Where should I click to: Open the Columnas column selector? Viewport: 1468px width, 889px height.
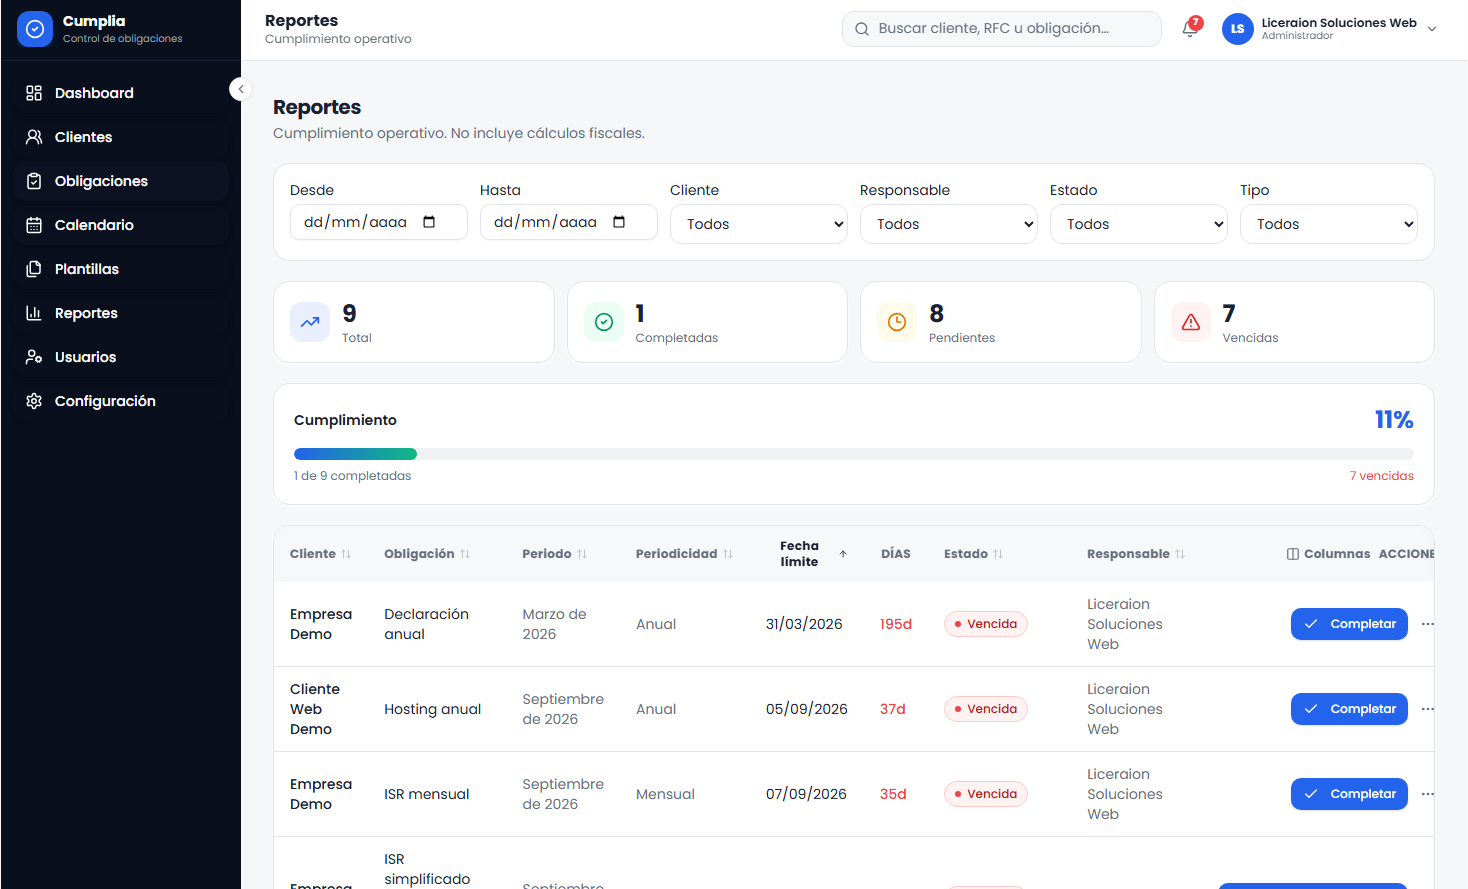point(1328,554)
